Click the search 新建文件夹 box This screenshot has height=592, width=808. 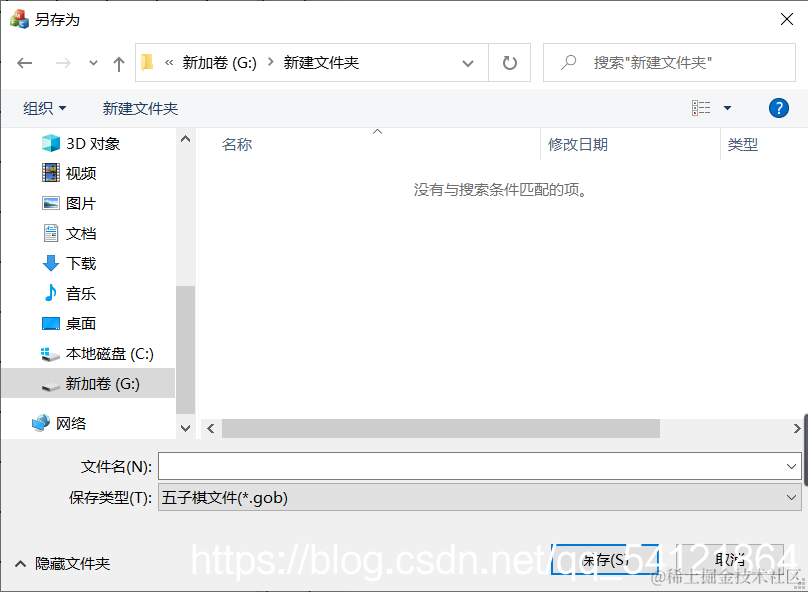(x=669, y=63)
